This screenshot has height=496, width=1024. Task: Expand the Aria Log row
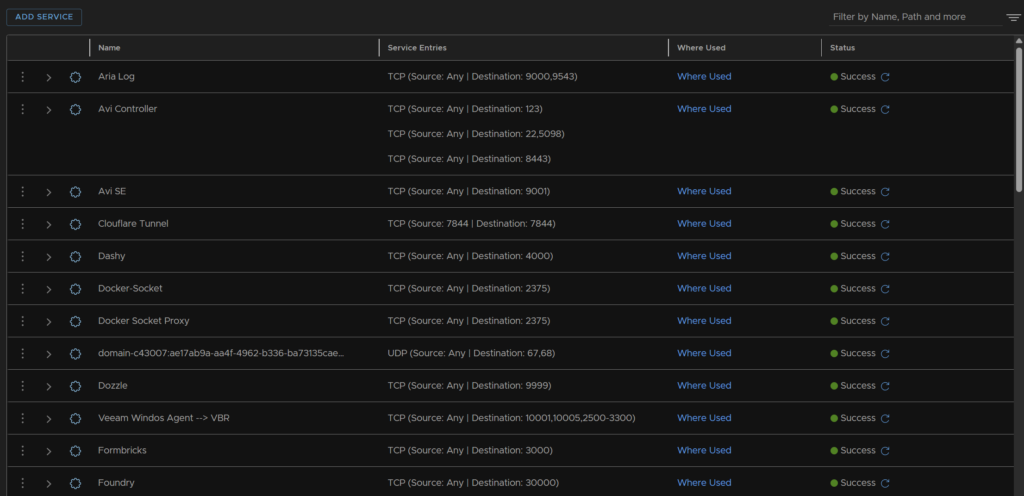tap(48, 77)
